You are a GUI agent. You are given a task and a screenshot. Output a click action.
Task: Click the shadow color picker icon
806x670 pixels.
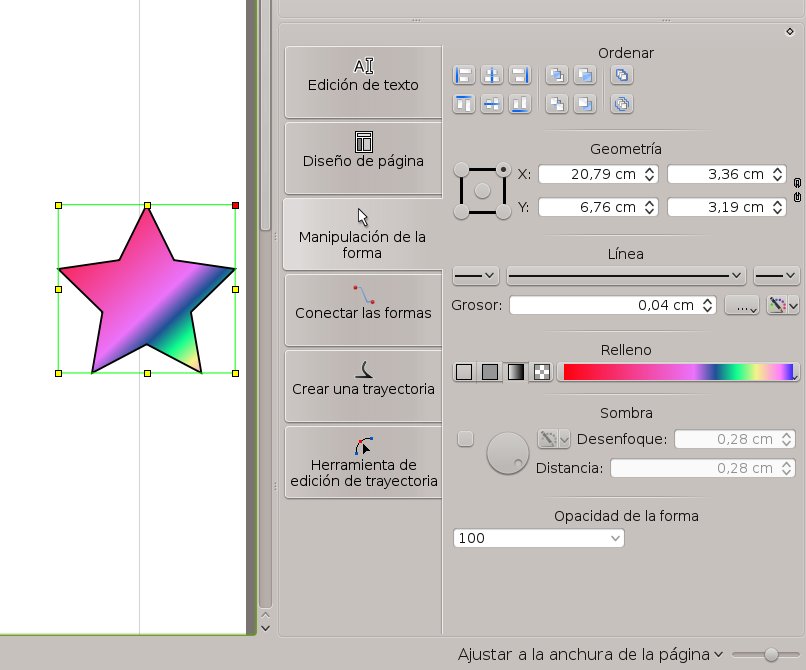547,439
